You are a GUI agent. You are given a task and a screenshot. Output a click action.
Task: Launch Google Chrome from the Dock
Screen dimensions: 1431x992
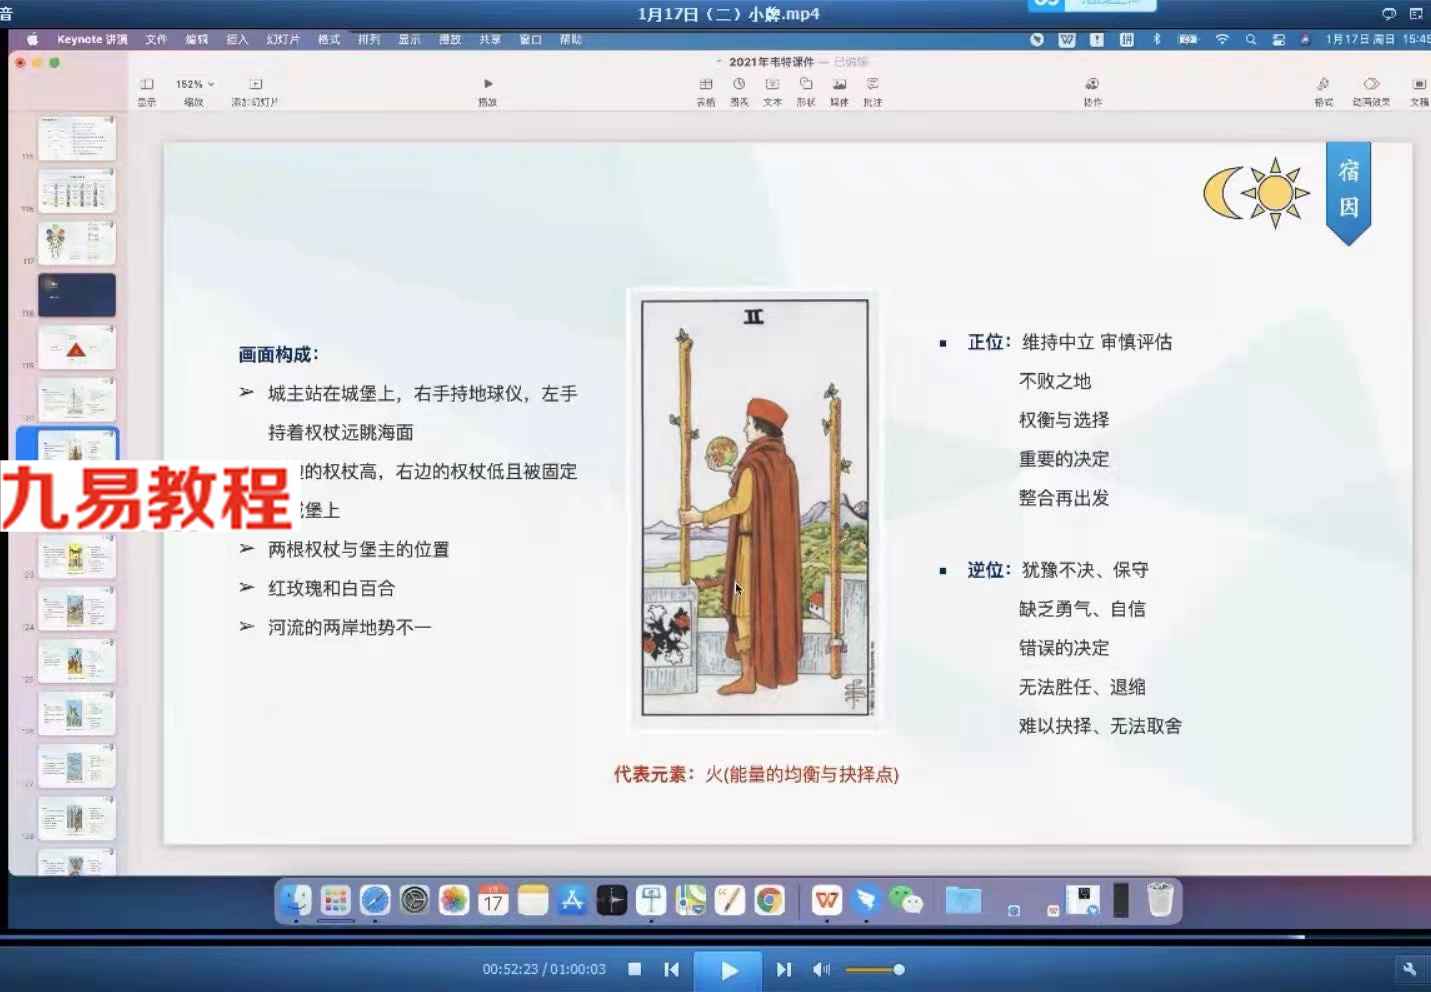tap(769, 900)
